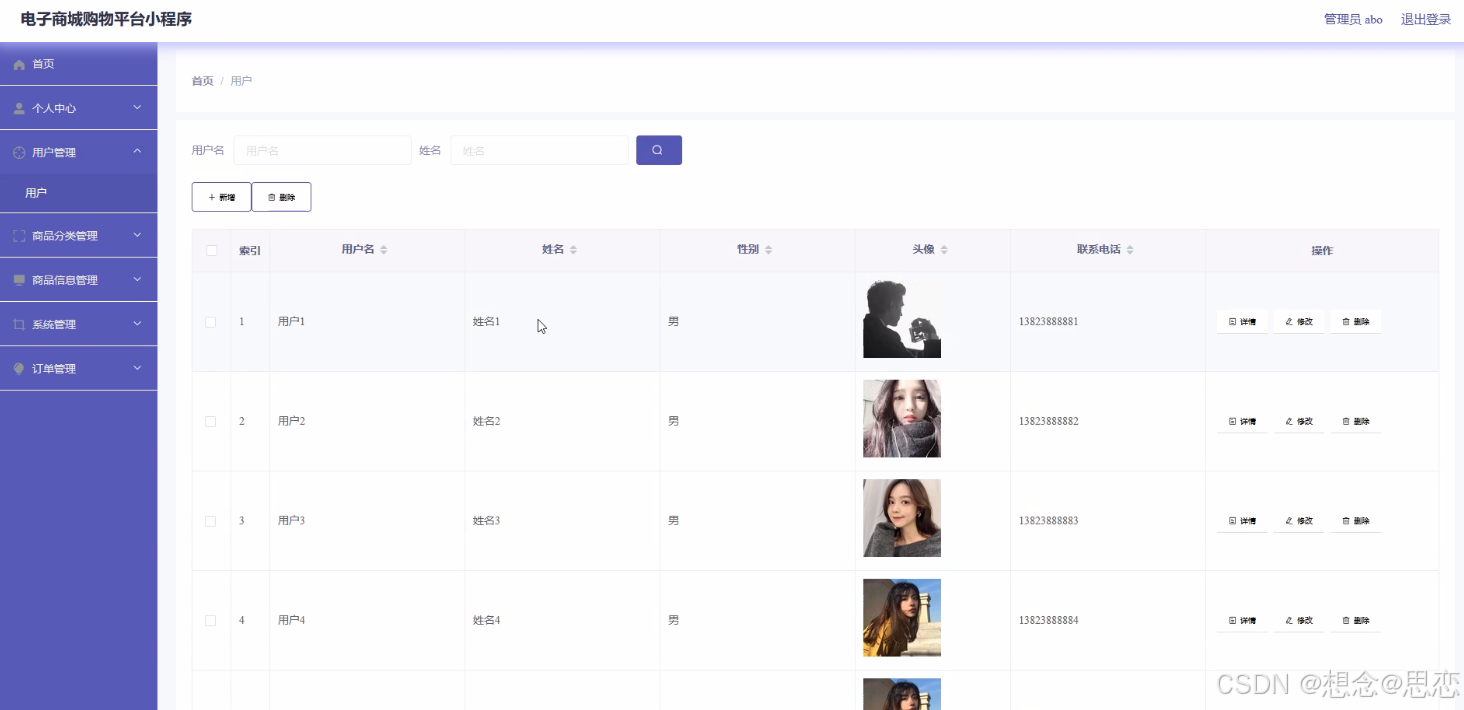Click the magnifier search button
The height and width of the screenshot is (710, 1464).
pyautogui.click(x=659, y=150)
